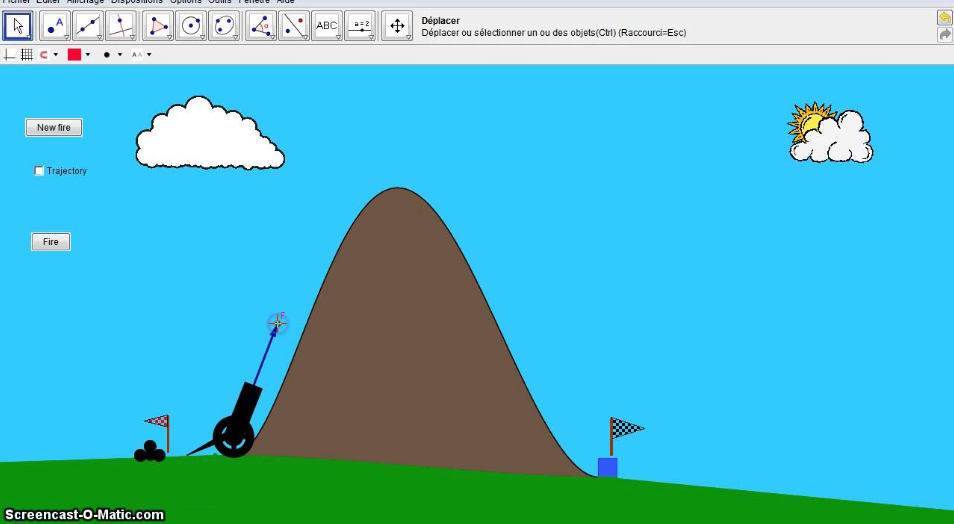
Task: Select the Reflect about line tool
Action: click(x=294, y=26)
